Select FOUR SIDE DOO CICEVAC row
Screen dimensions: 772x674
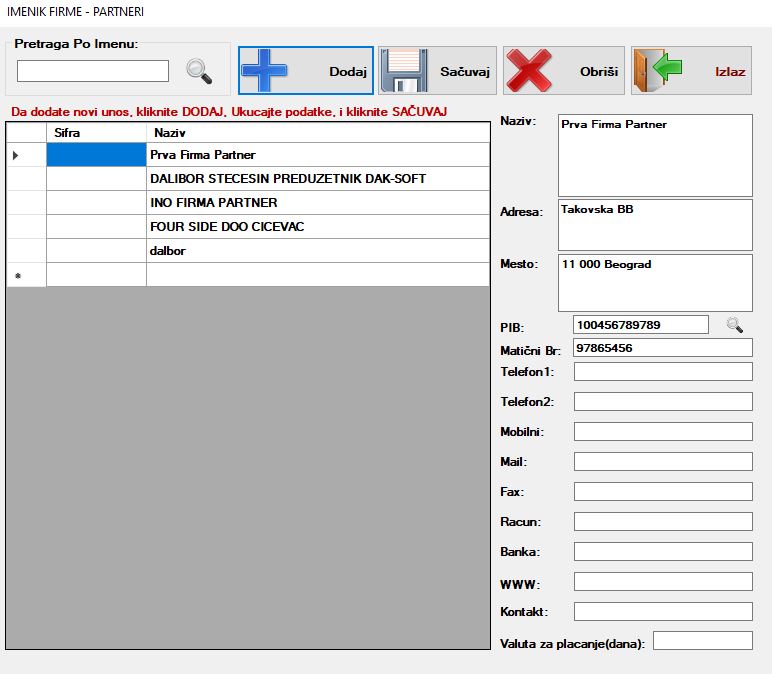pyautogui.click(x=318, y=227)
